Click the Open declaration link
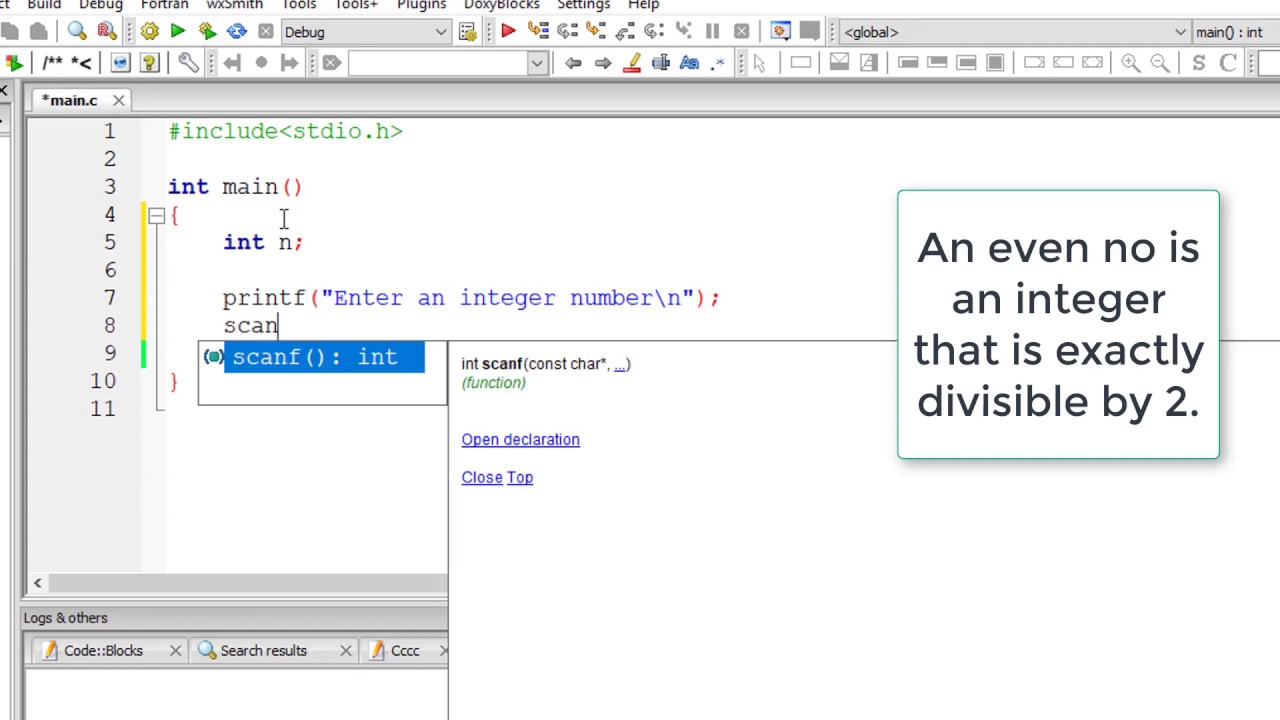This screenshot has width=1280, height=720. 520,439
